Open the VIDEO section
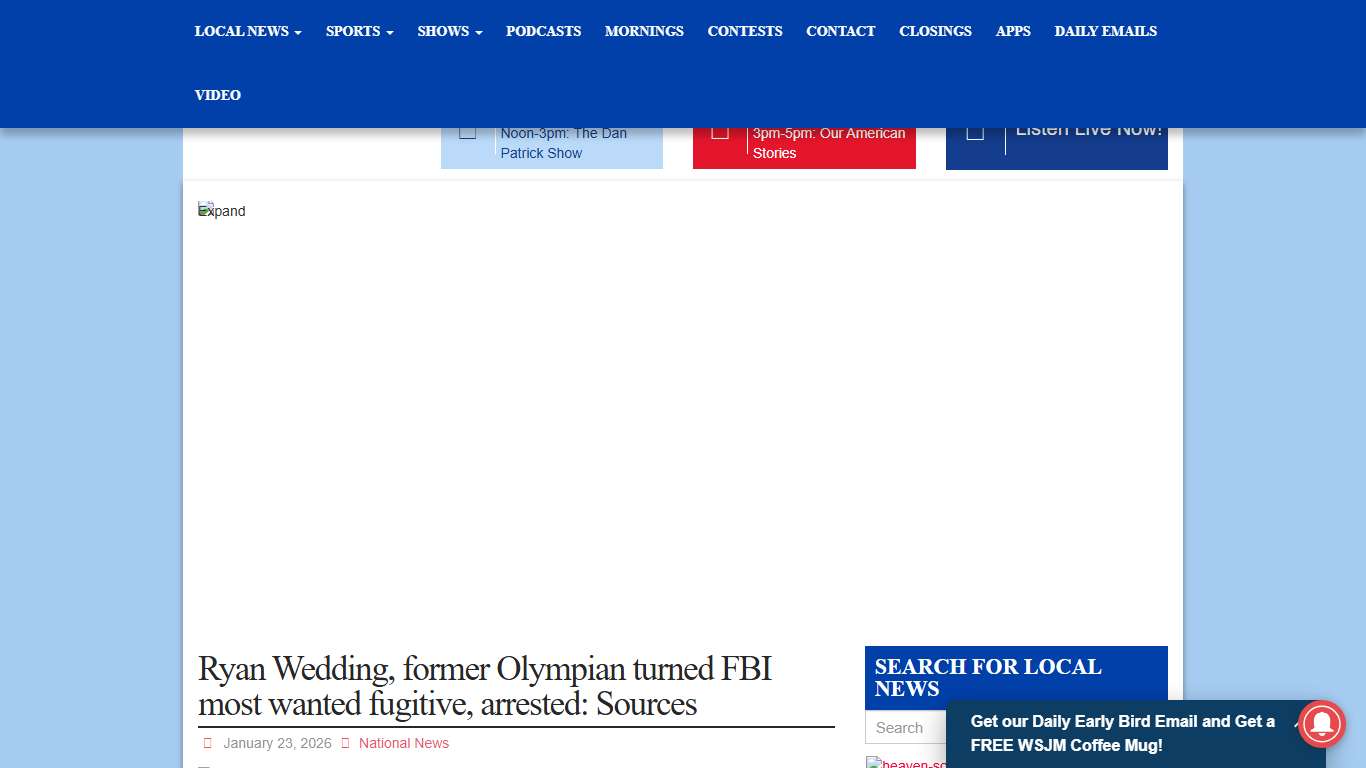Screen dimensions: 1366x768 tap(217, 95)
